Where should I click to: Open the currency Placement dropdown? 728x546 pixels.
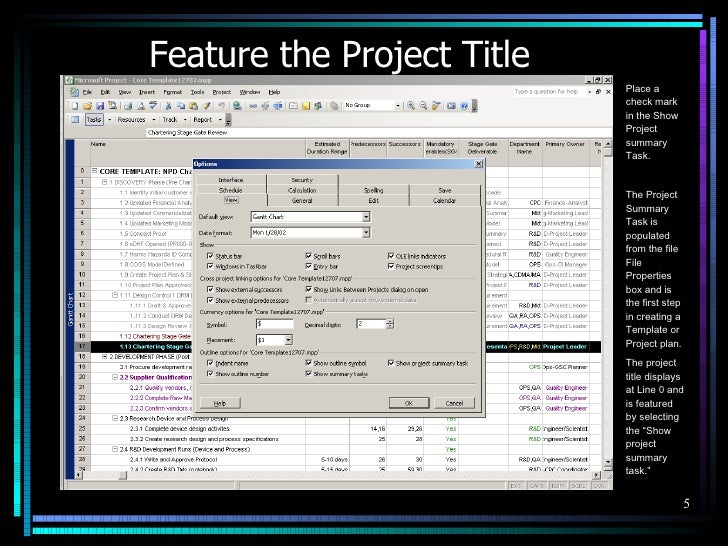[288, 340]
